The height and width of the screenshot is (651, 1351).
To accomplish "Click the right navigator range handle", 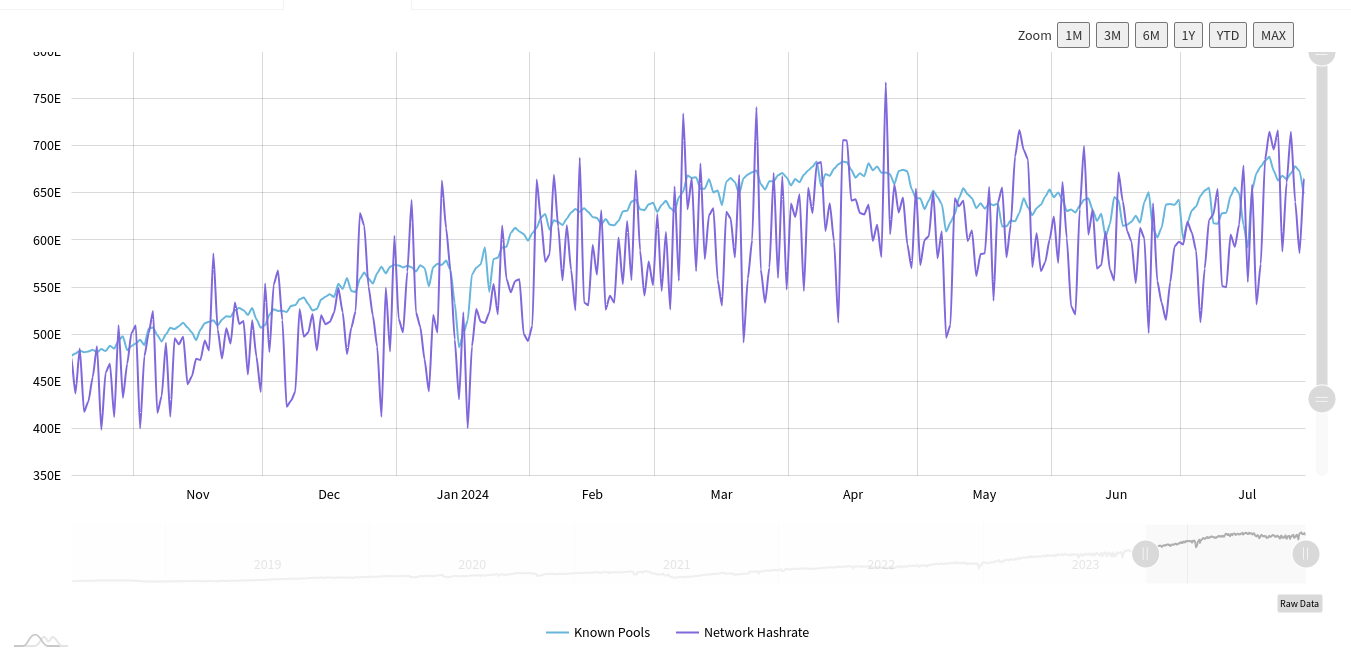I will [x=1306, y=553].
